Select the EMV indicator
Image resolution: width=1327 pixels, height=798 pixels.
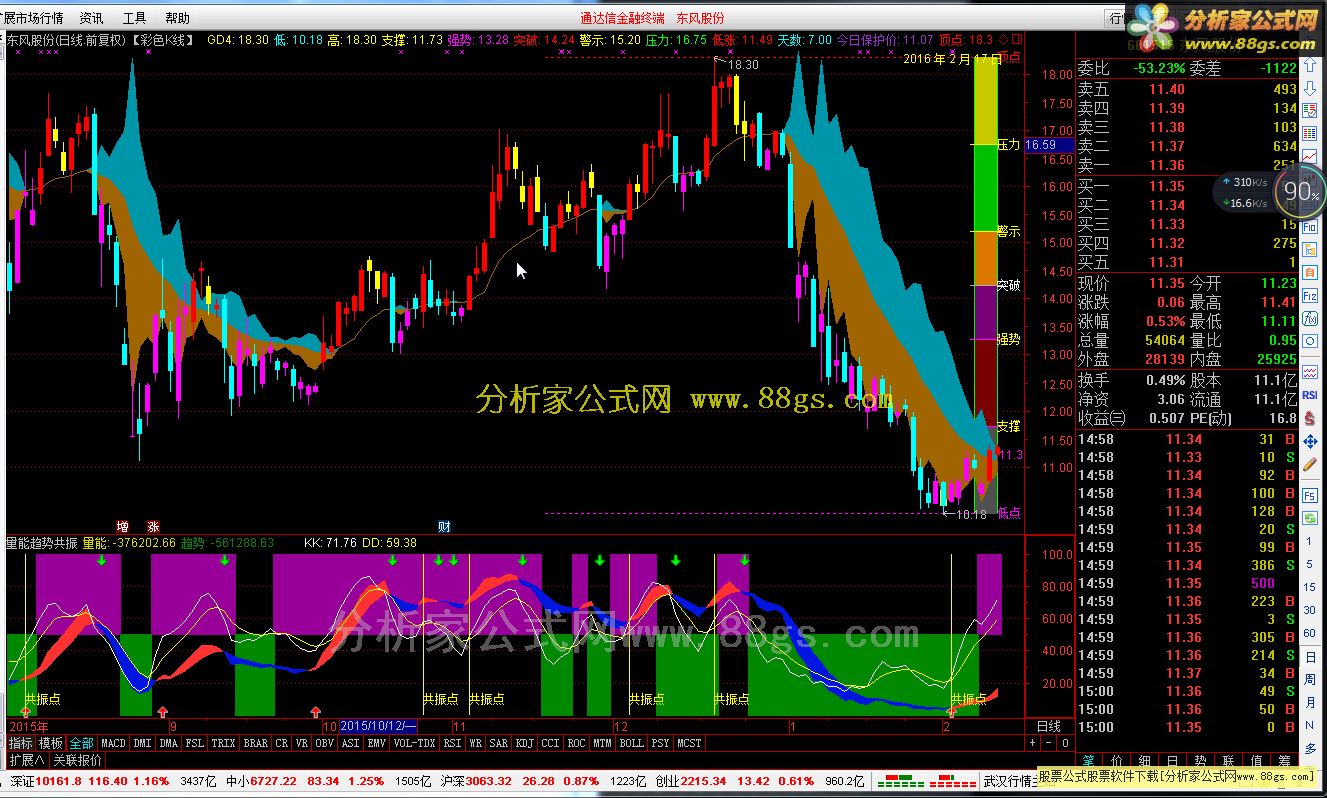[376, 743]
